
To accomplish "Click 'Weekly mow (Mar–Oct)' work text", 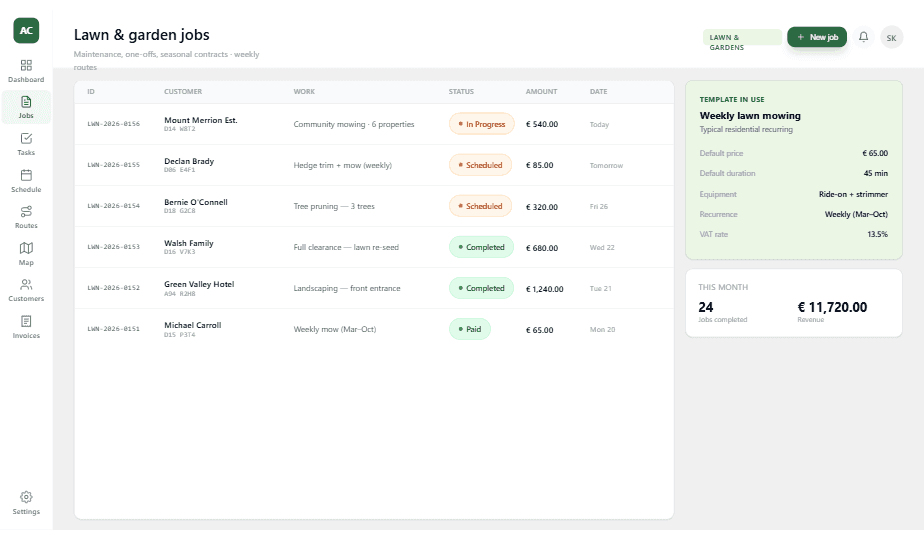I will 335,329.
